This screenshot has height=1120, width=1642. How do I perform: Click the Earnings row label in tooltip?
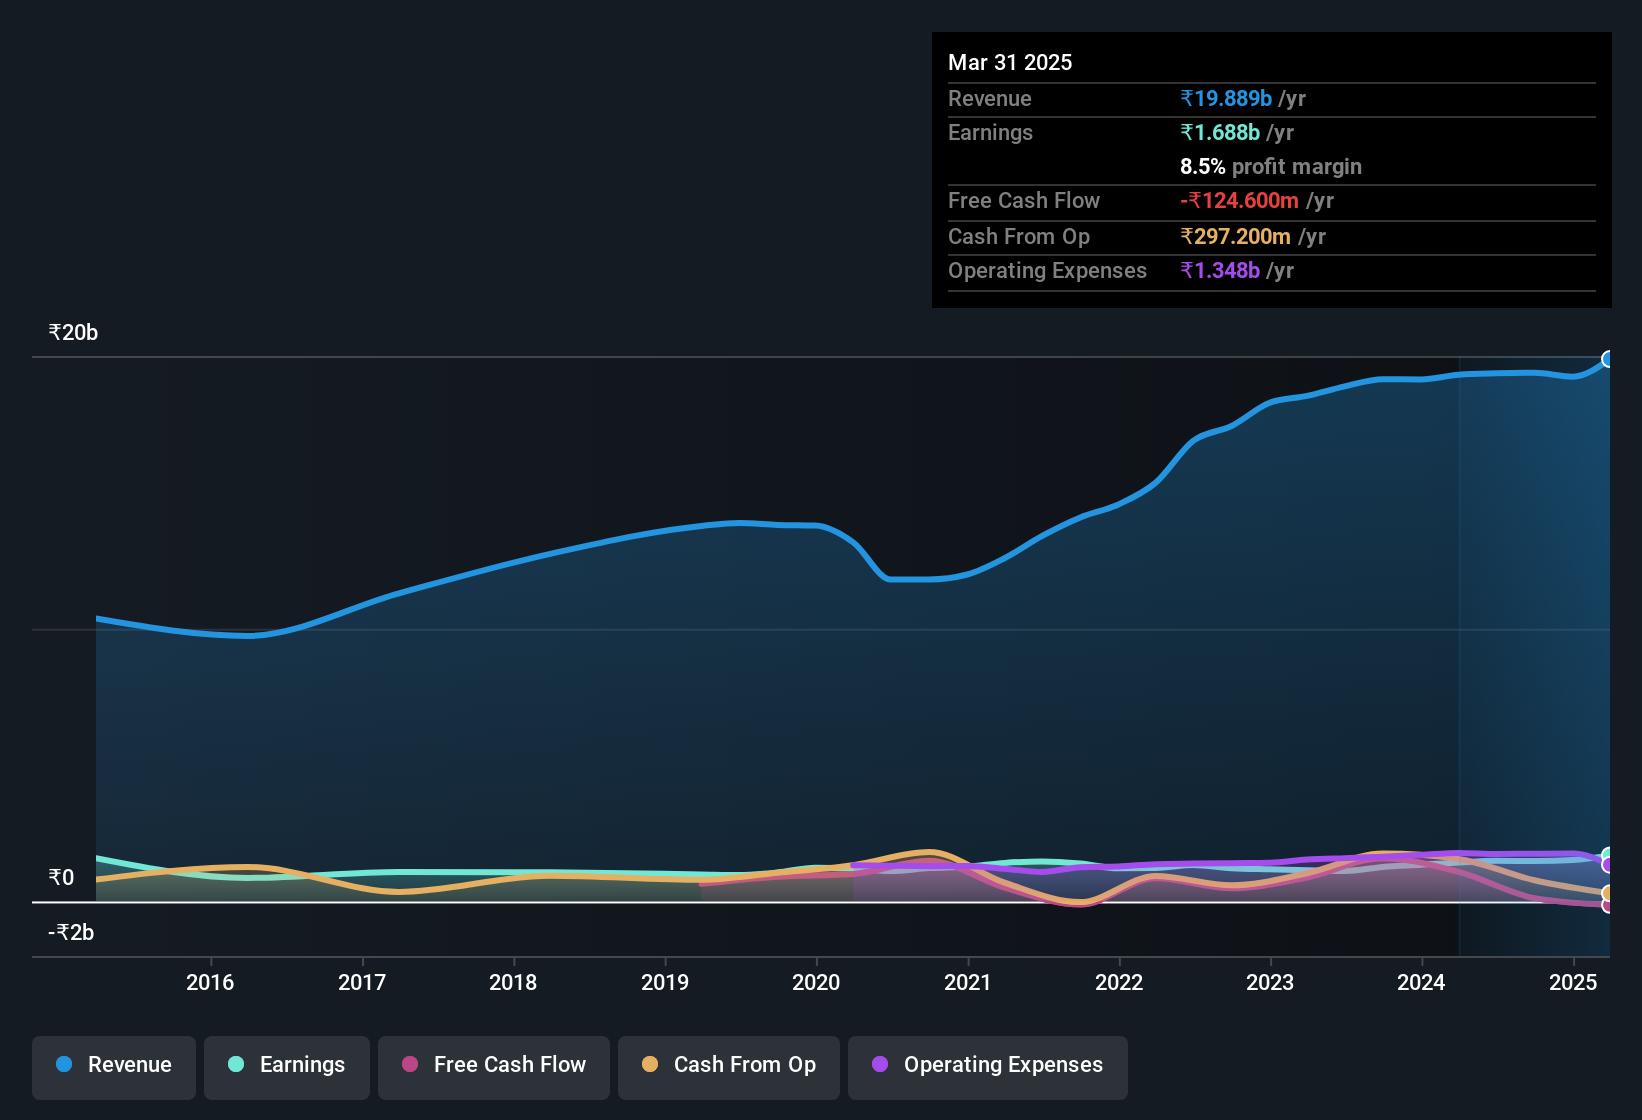(x=990, y=132)
